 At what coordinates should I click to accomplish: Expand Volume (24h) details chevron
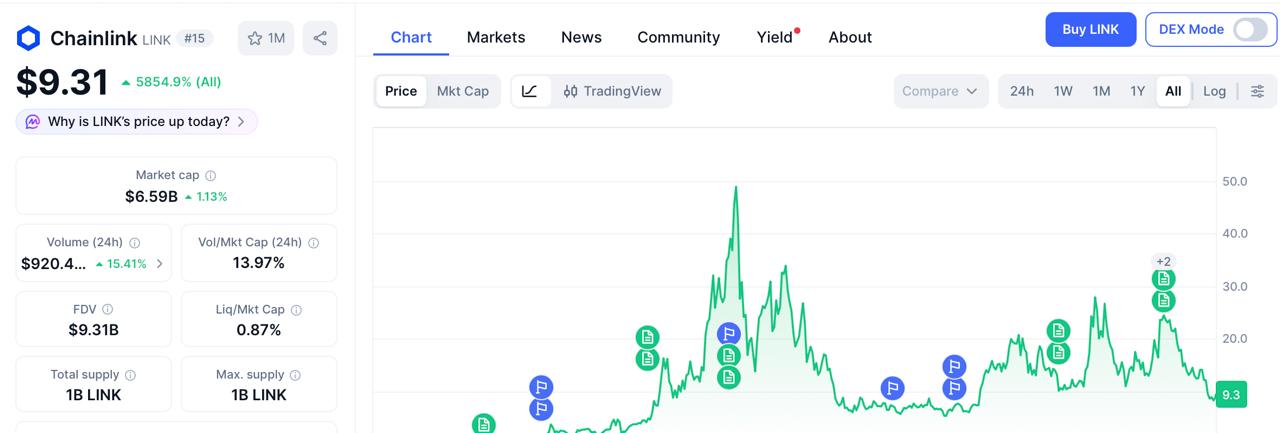pos(160,264)
